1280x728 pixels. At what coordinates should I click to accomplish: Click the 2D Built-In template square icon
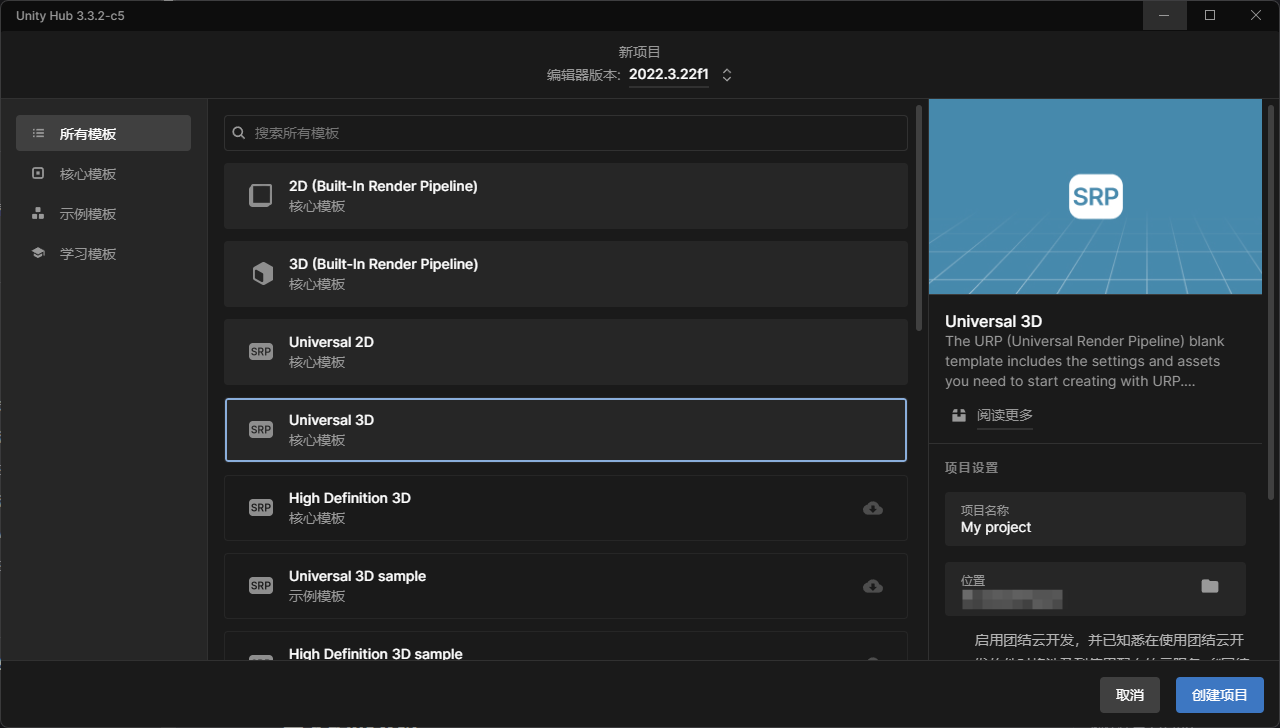261,196
